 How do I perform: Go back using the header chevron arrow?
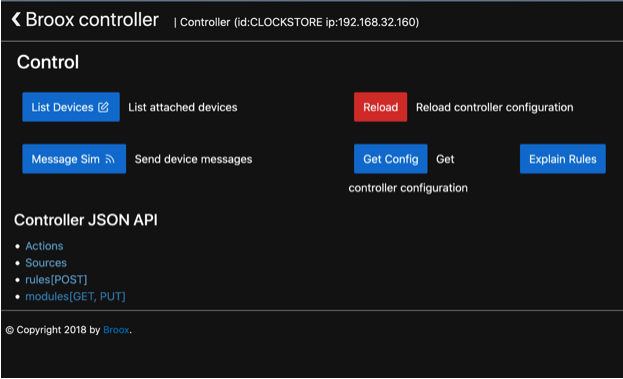(16, 19)
